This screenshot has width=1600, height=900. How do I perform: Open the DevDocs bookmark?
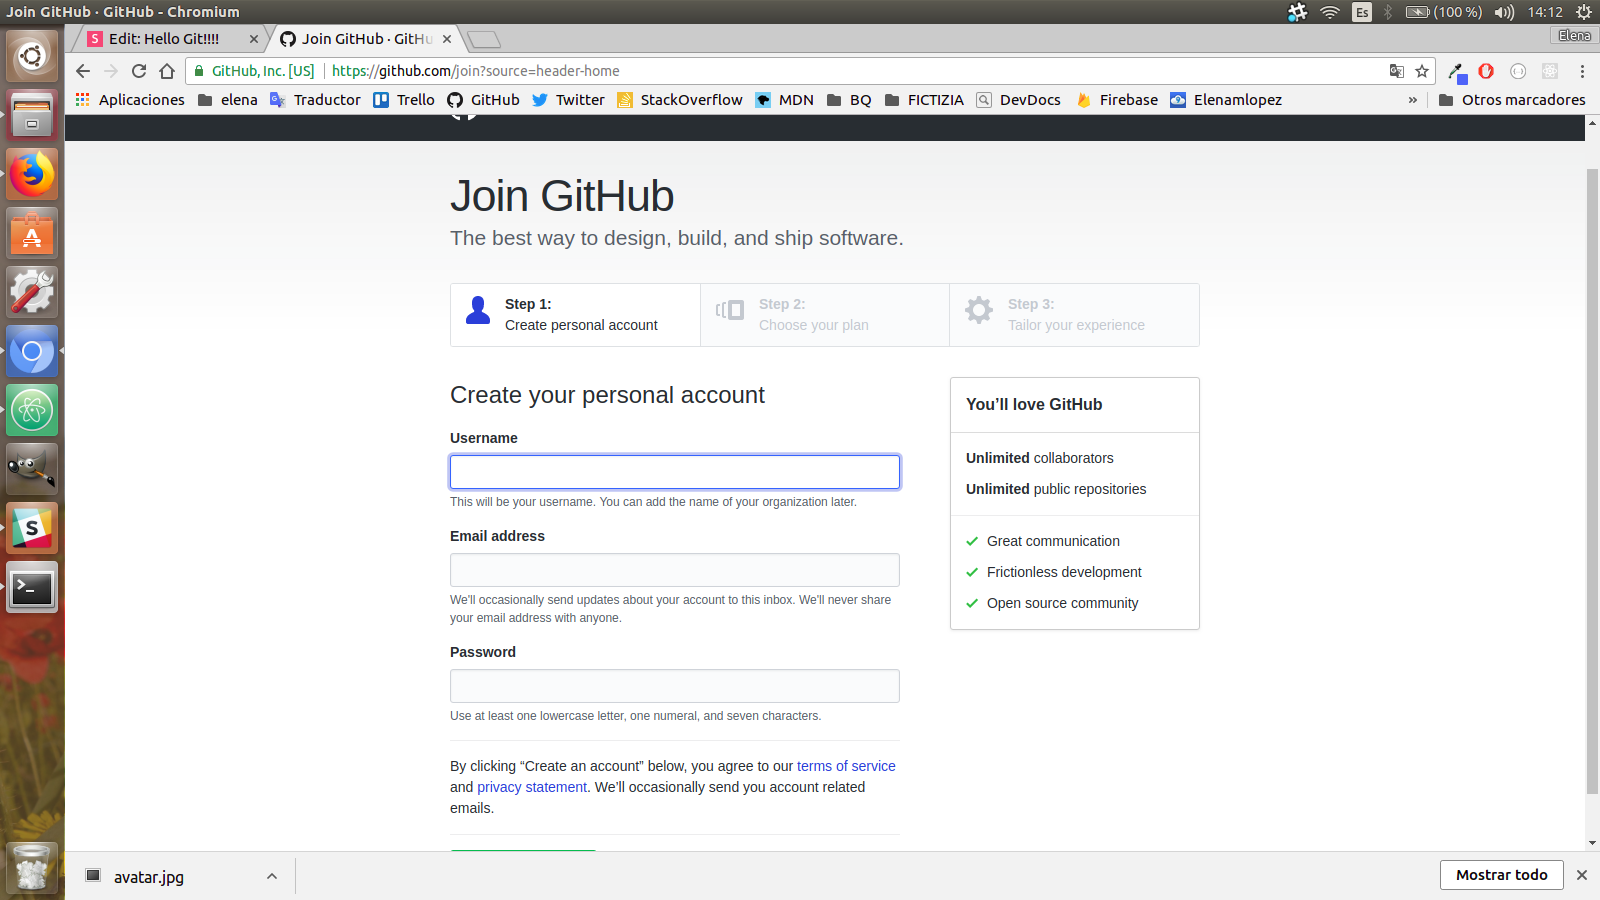(1019, 100)
